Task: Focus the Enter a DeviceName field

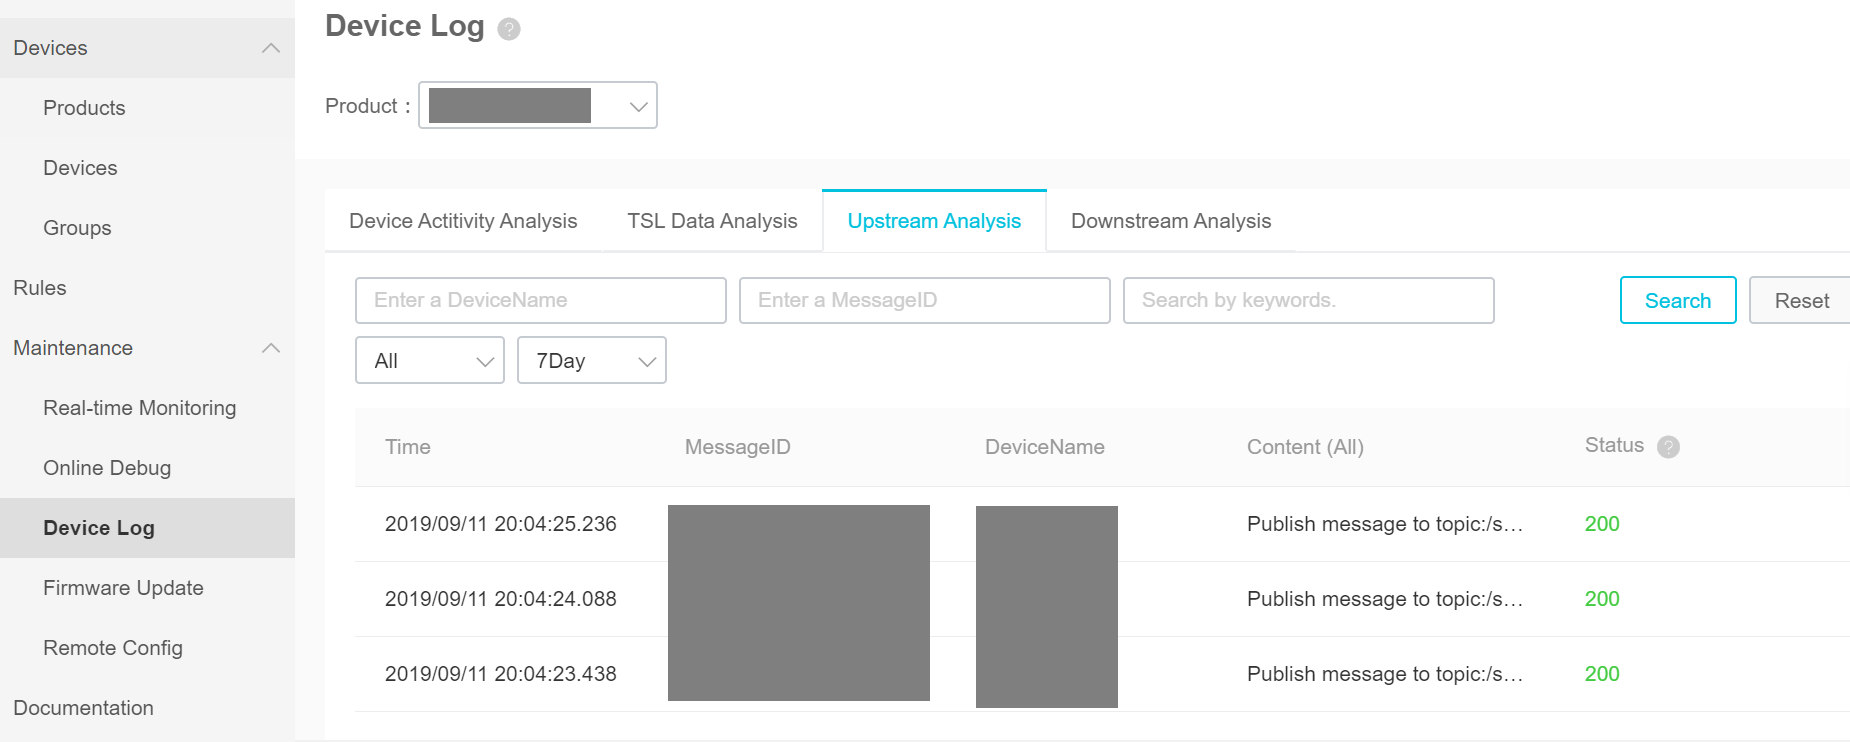Action: pyautogui.click(x=541, y=300)
